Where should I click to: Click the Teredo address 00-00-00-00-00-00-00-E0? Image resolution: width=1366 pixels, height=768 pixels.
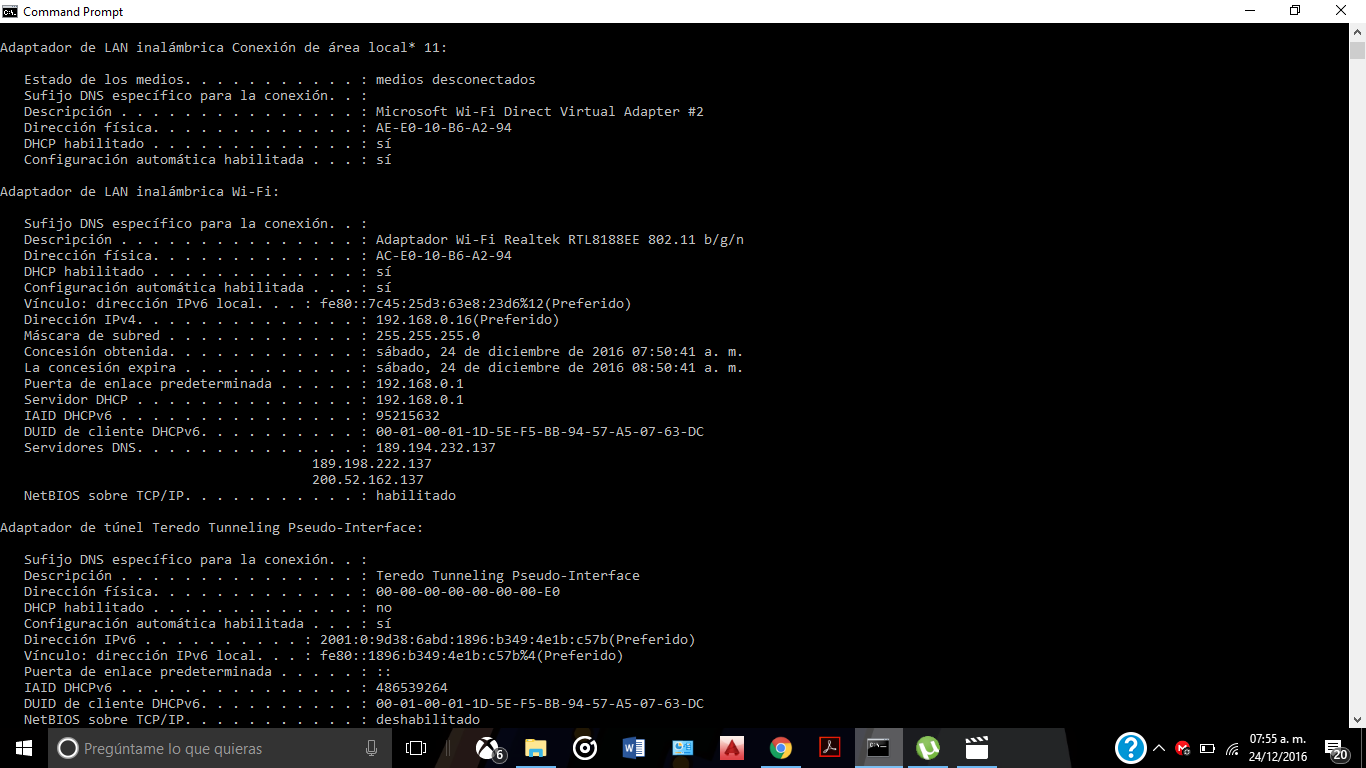click(468, 592)
